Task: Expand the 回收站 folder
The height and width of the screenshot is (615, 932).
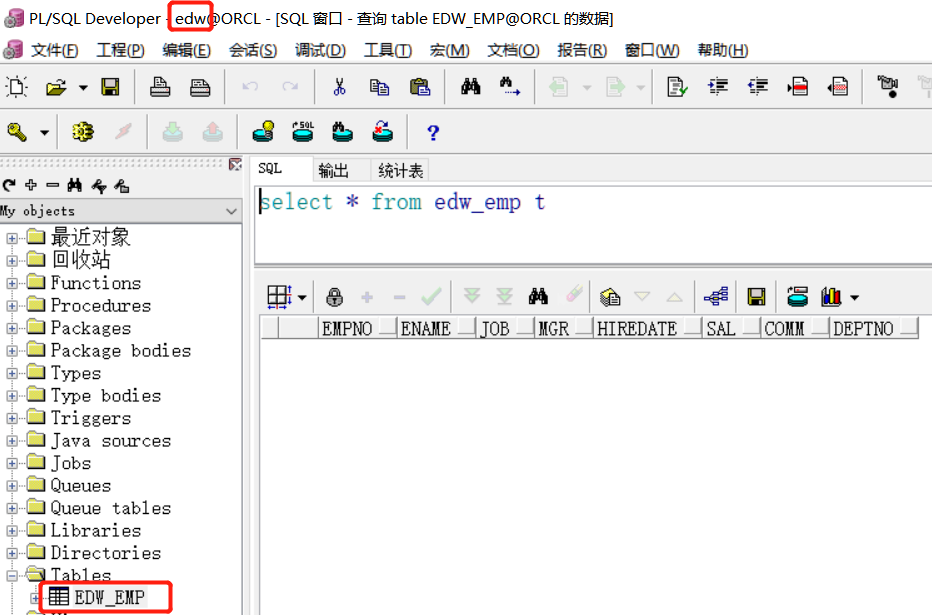Action: [x=12, y=261]
